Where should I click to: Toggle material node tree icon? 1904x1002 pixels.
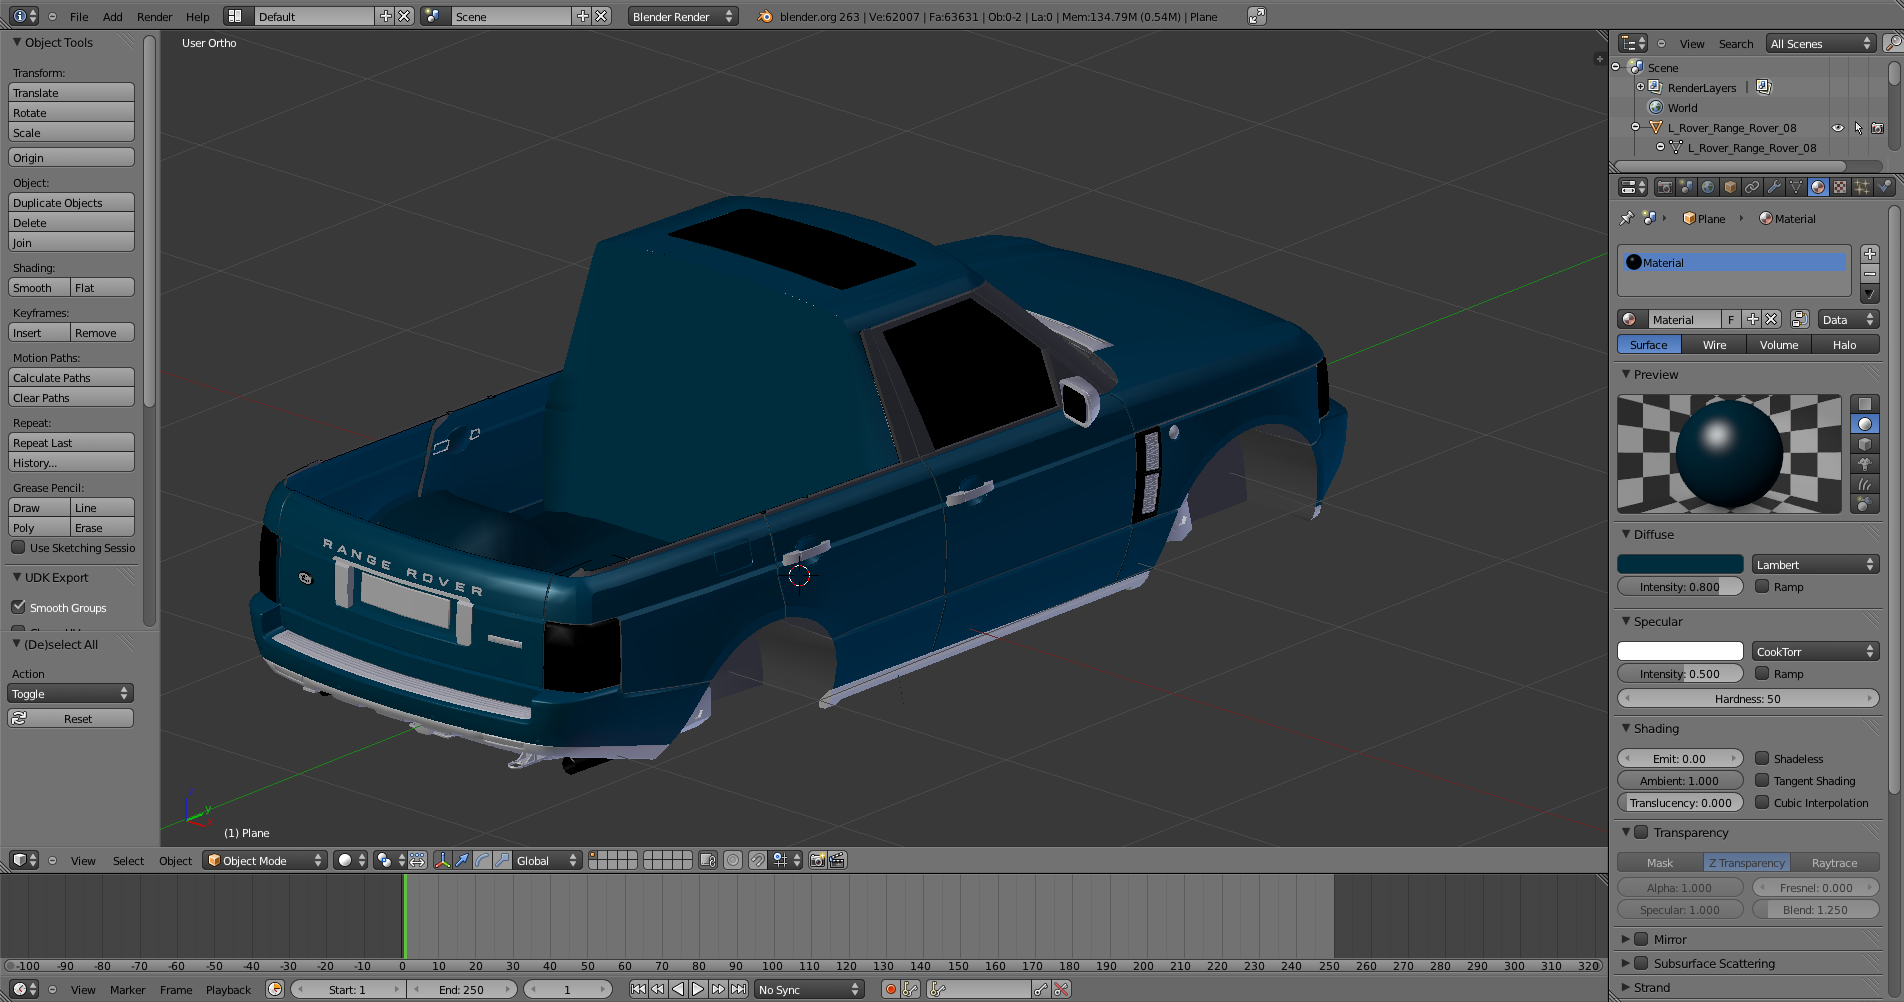pos(1799,320)
